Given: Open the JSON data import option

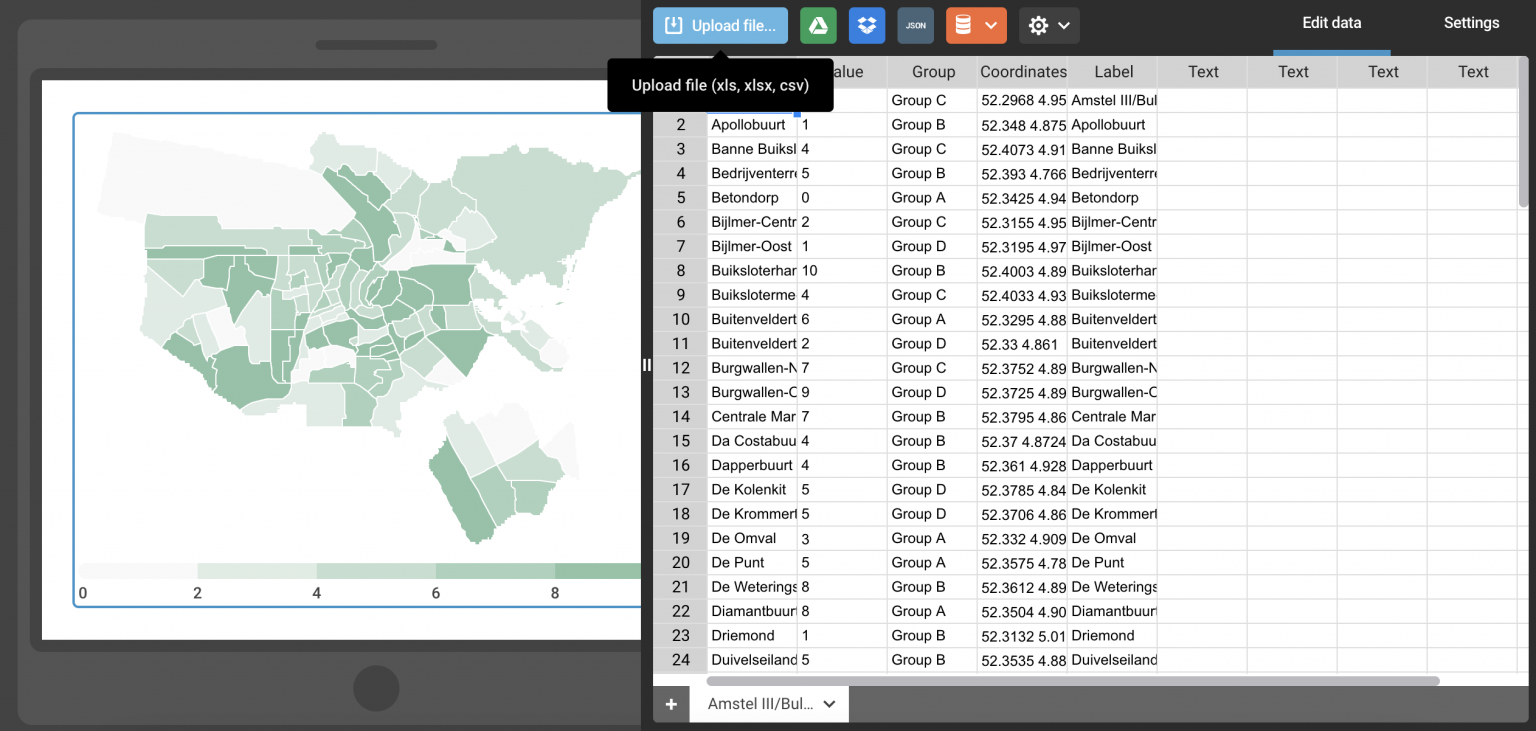Looking at the screenshot, I should pos(915,25).
